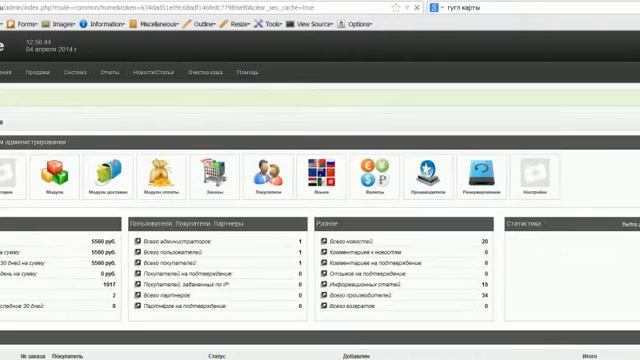Screen dimensions: 640x360
Task: Click the Options toolbar icon
Action: pyautogui.click(x=341, y=24)
